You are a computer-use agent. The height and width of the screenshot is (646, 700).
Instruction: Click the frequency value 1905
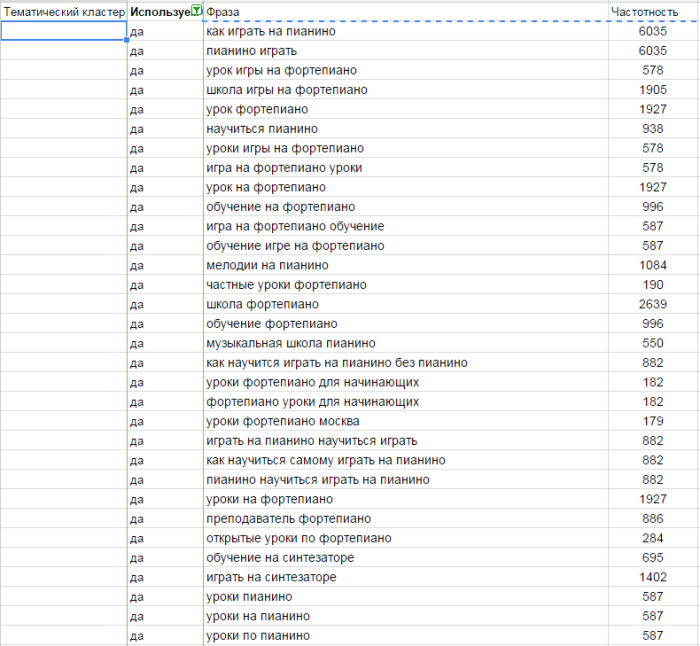tap(652, 89)
